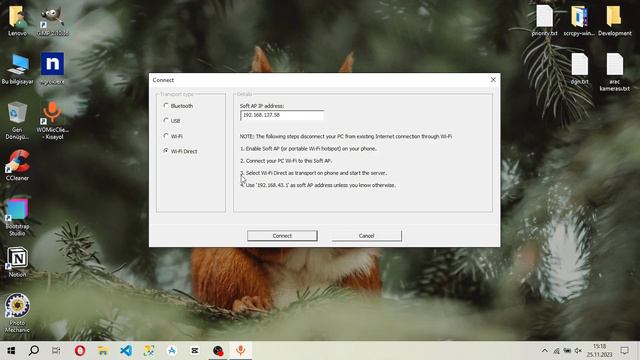
Task: Launch Opera browser from taskbar
Action: [80, 351]
